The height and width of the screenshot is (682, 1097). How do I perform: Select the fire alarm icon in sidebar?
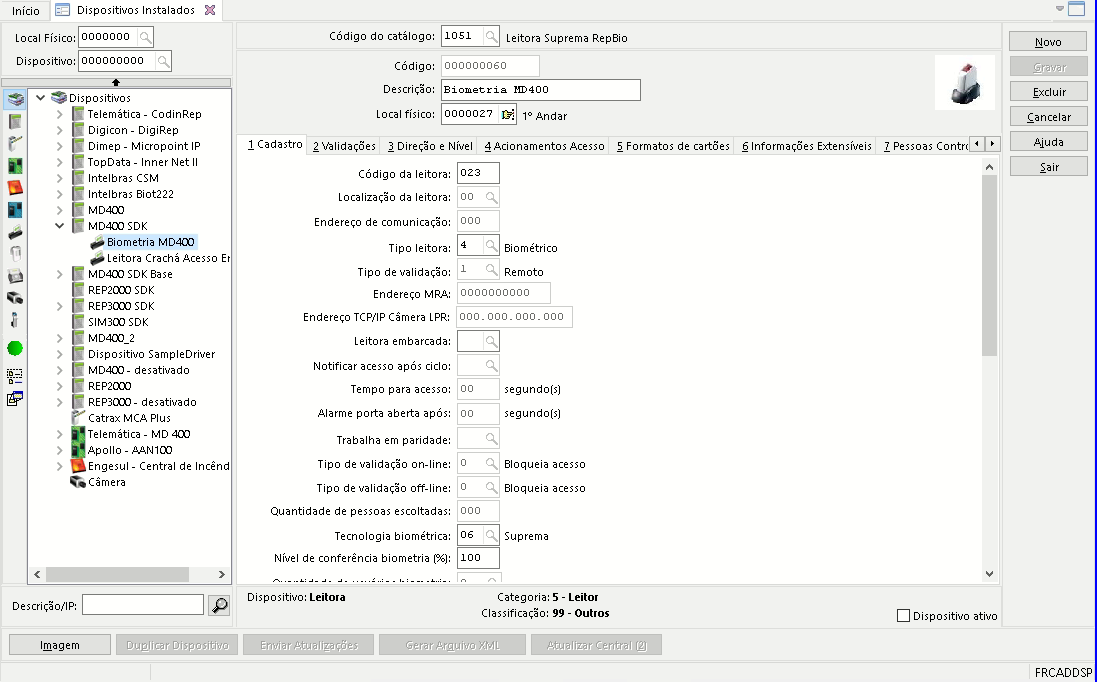point(15,187)
